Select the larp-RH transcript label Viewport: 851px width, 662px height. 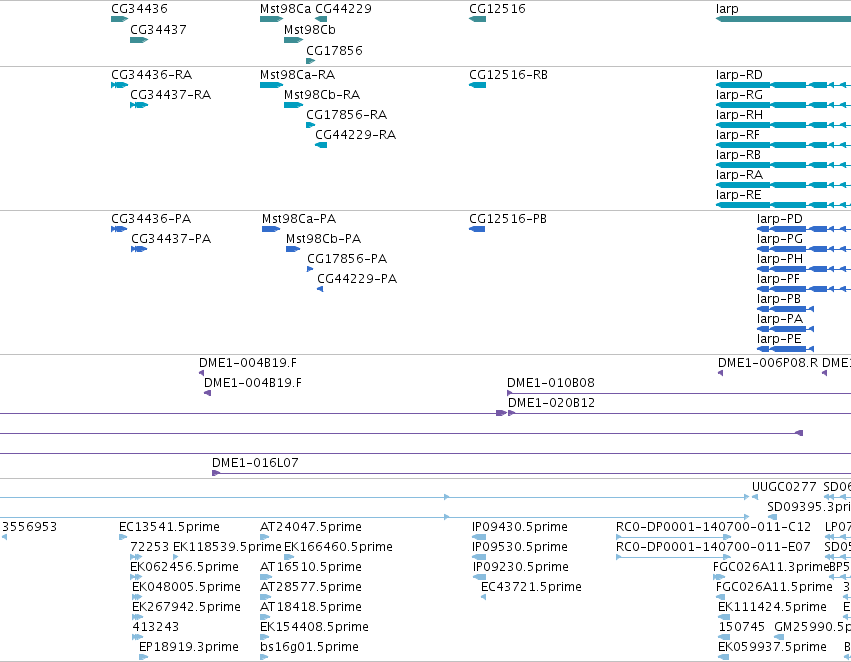(x=739, y=115)
